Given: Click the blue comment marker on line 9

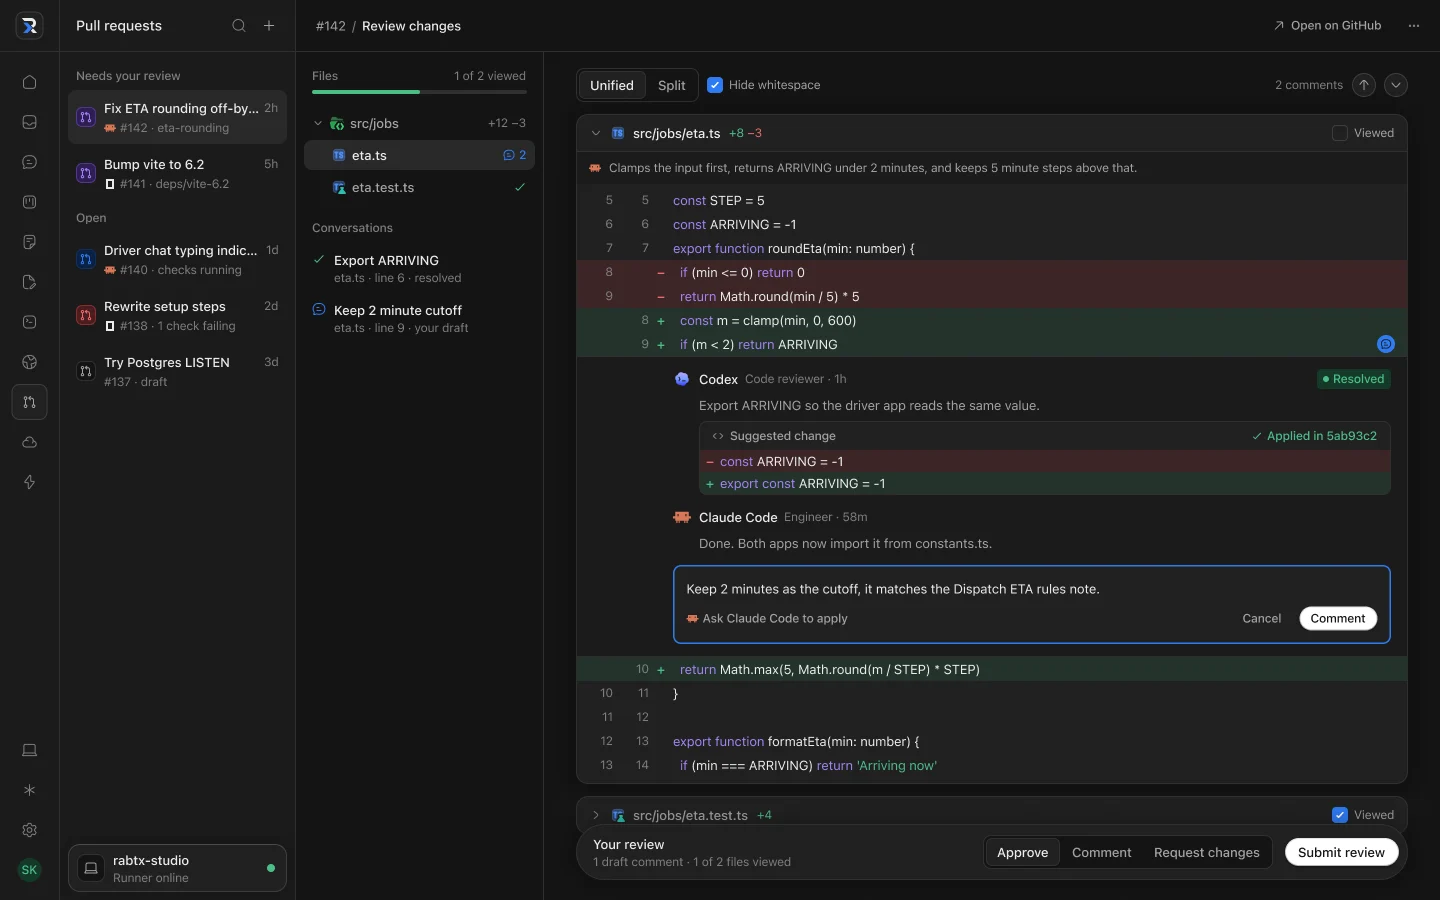Looking at the screenshot, I should coord(1386,344).
